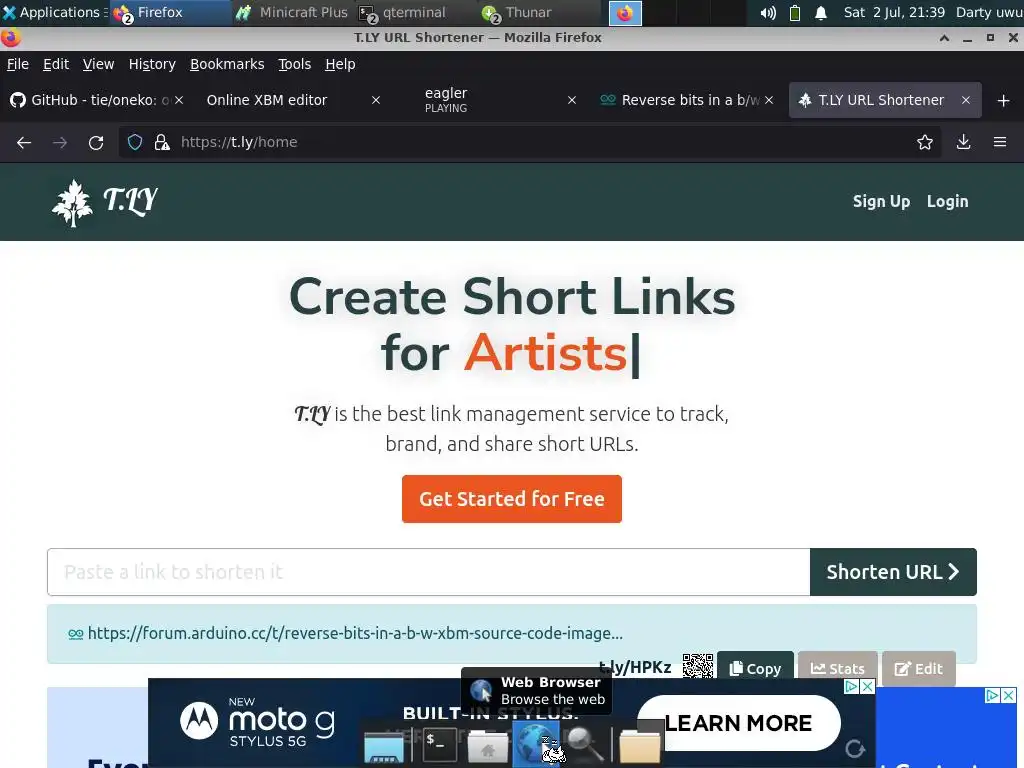Screen dimensions: 1024x768
Task: Close the eagler tab
Action: [571, 100]
